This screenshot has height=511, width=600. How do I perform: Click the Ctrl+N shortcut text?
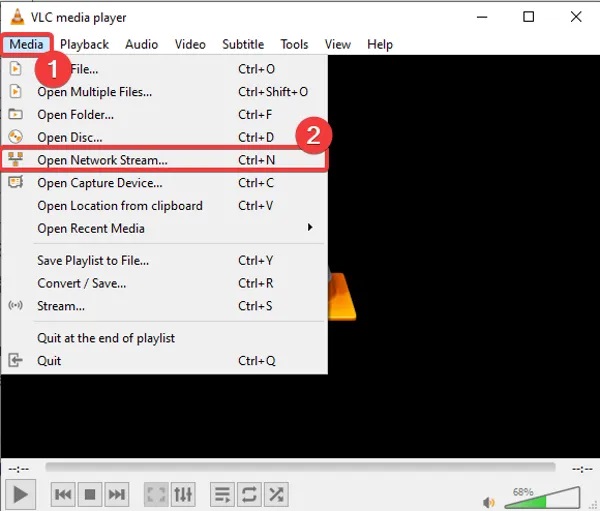click(x=257, y=160)
